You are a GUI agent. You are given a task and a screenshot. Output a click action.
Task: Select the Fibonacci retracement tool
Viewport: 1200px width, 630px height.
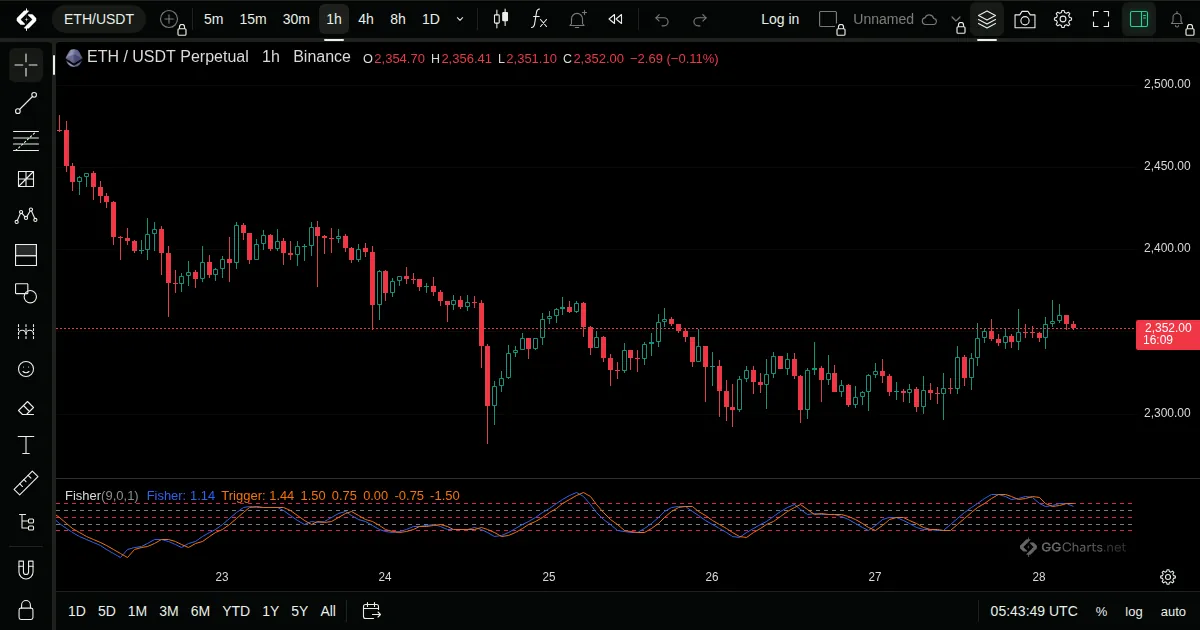pyautogui.click(x=26, y=141)
